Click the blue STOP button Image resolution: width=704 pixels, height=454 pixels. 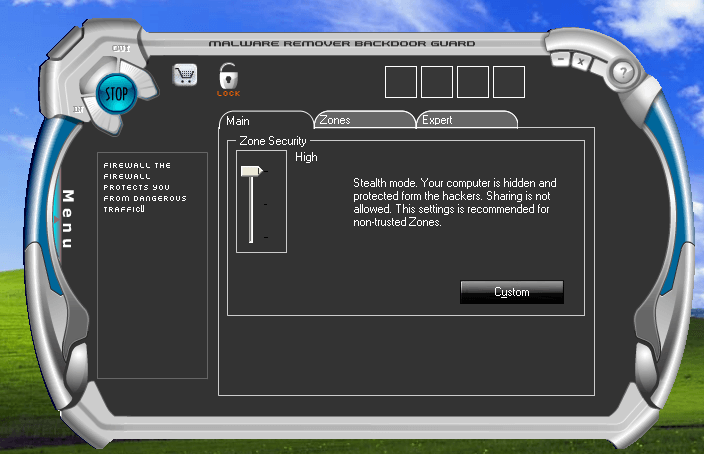pos(116,94)
